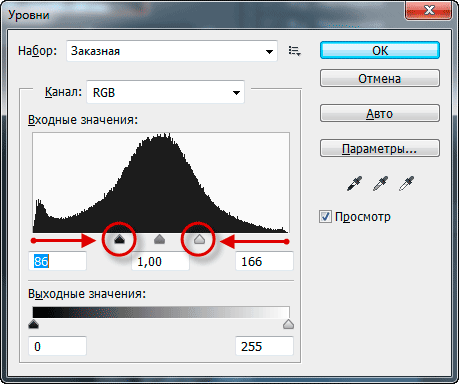Click the highlight input field showing 166
459x384 pixels.
pos(264,261)
